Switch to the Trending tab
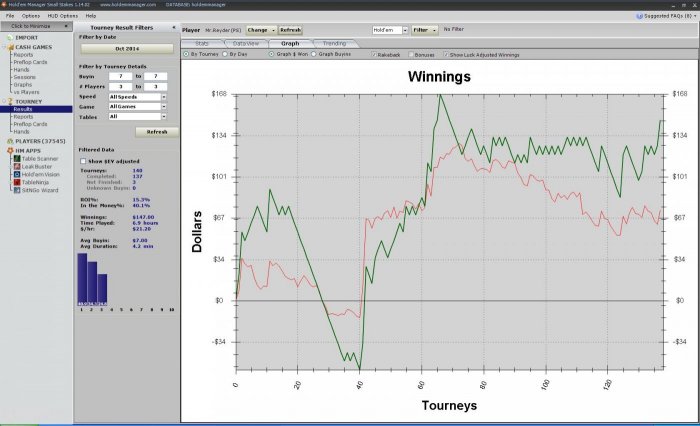700x426 pixels. point(334,43)
